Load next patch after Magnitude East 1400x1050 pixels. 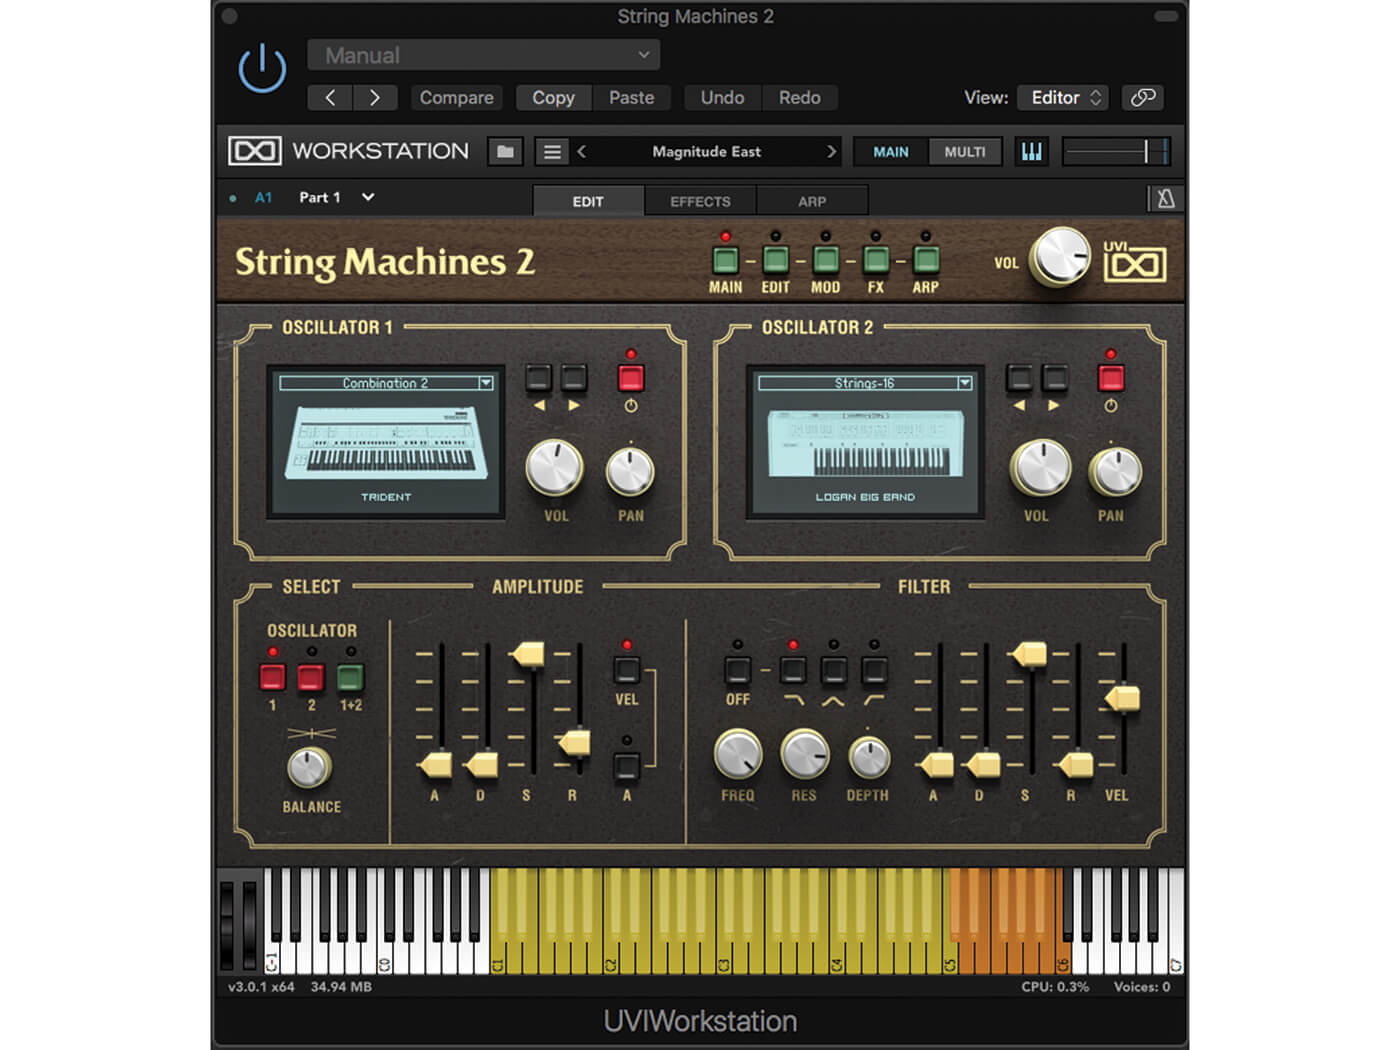point(831,151)
